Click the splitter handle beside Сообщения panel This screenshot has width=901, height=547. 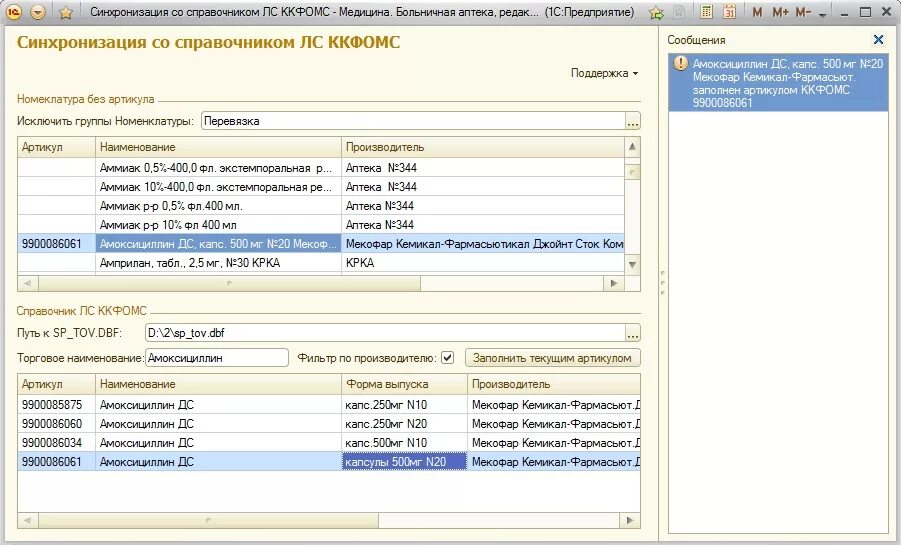click(x=663, y=283)
